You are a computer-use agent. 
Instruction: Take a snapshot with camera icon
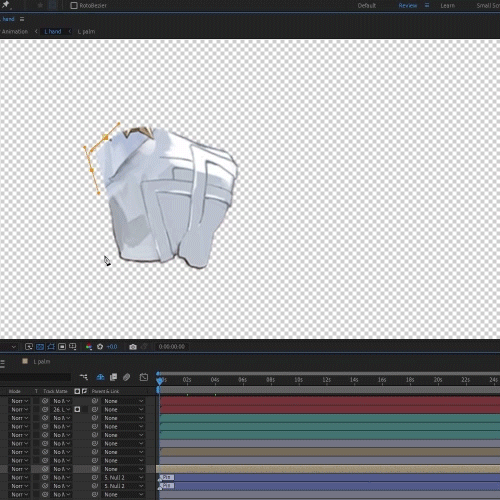click(x=133, y=347)
